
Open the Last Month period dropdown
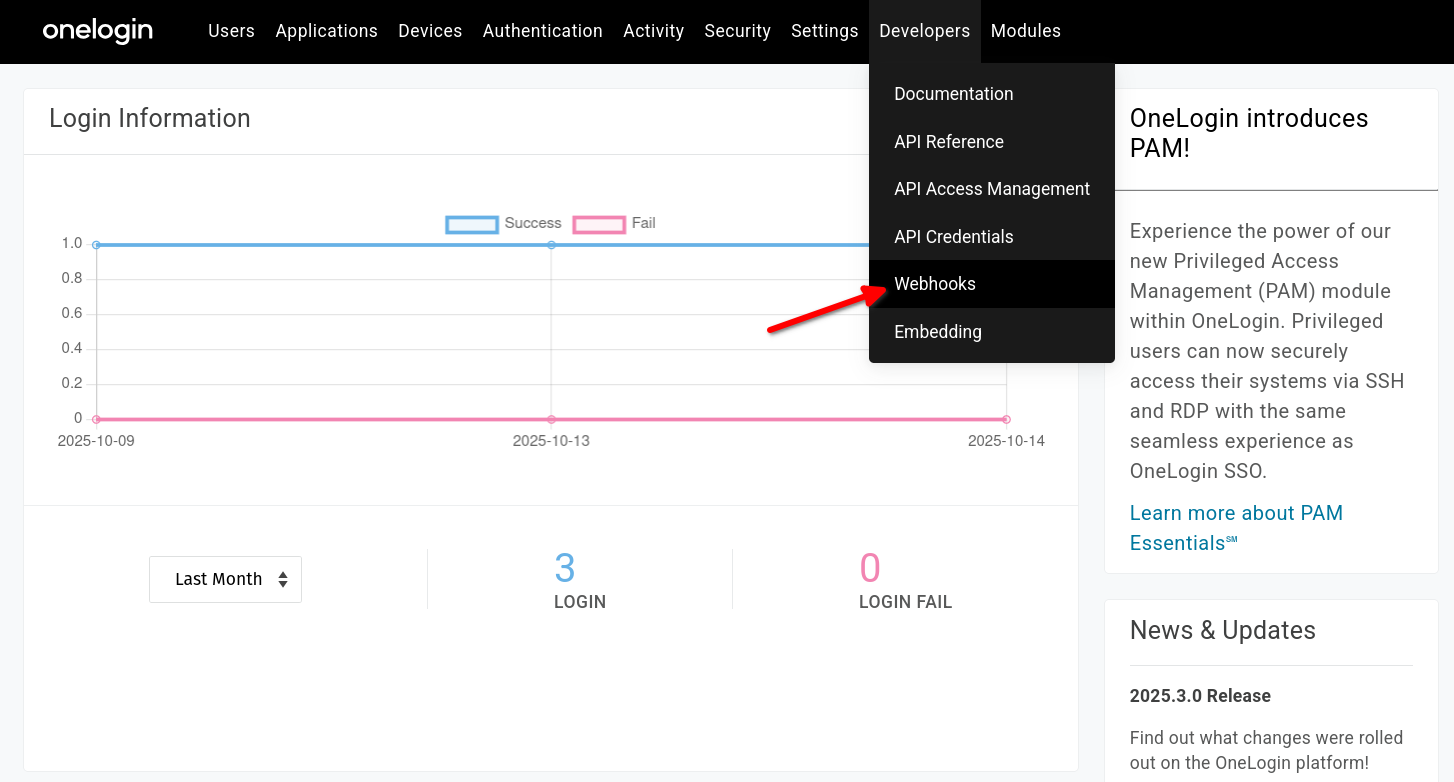[225, 579]
